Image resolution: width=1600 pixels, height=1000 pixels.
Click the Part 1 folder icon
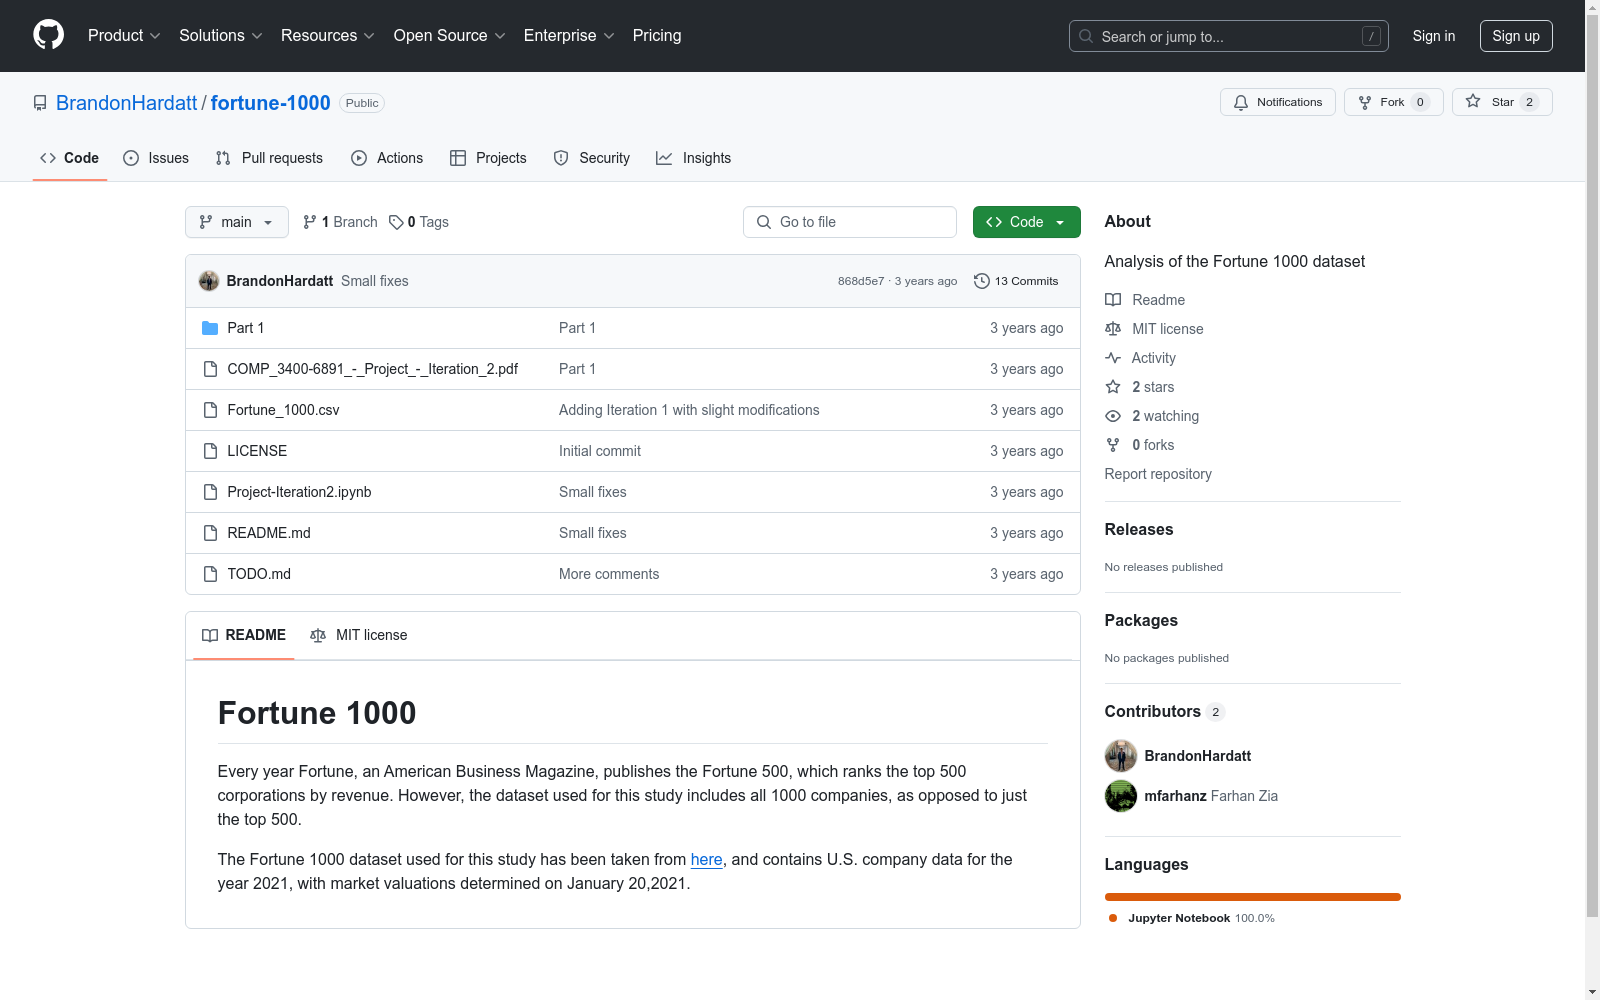[210, 328]
